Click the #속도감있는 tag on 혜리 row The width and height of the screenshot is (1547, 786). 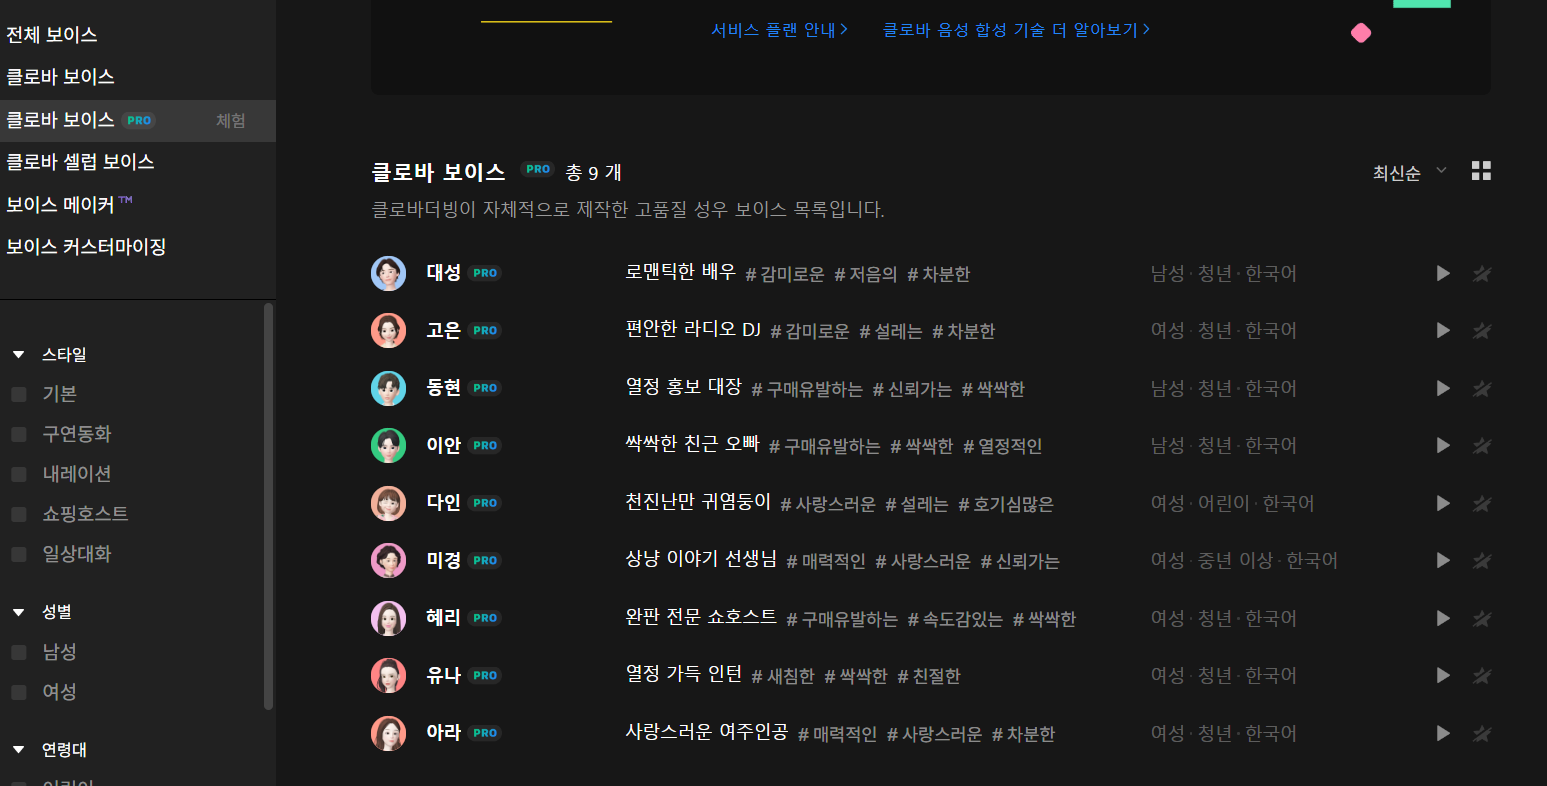(955, 619)
